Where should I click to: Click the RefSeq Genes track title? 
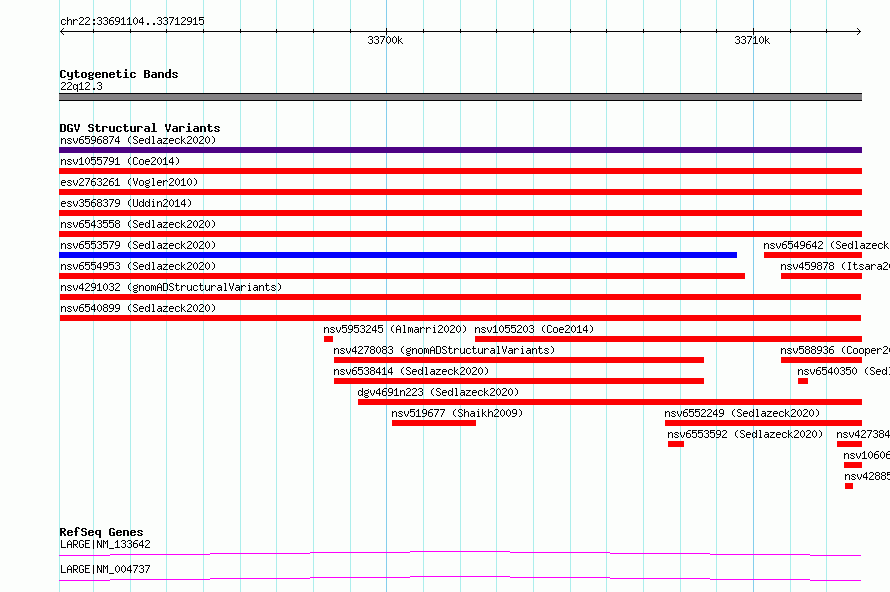(x=101, y=532)
